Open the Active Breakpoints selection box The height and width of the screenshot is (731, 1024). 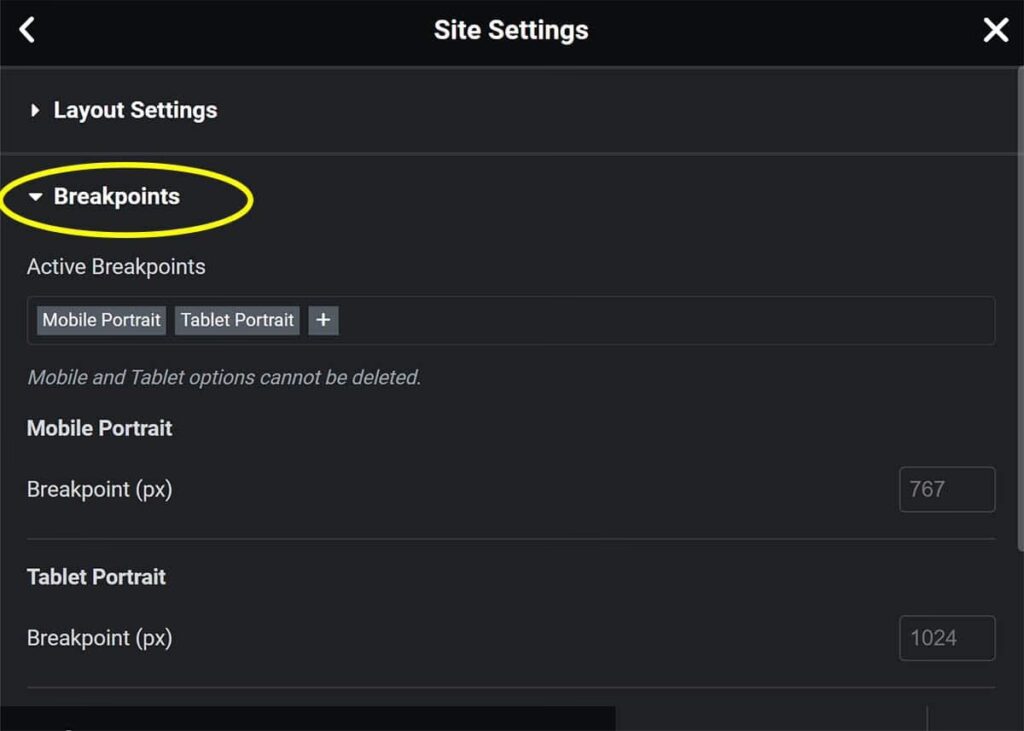tap(660, 320)
